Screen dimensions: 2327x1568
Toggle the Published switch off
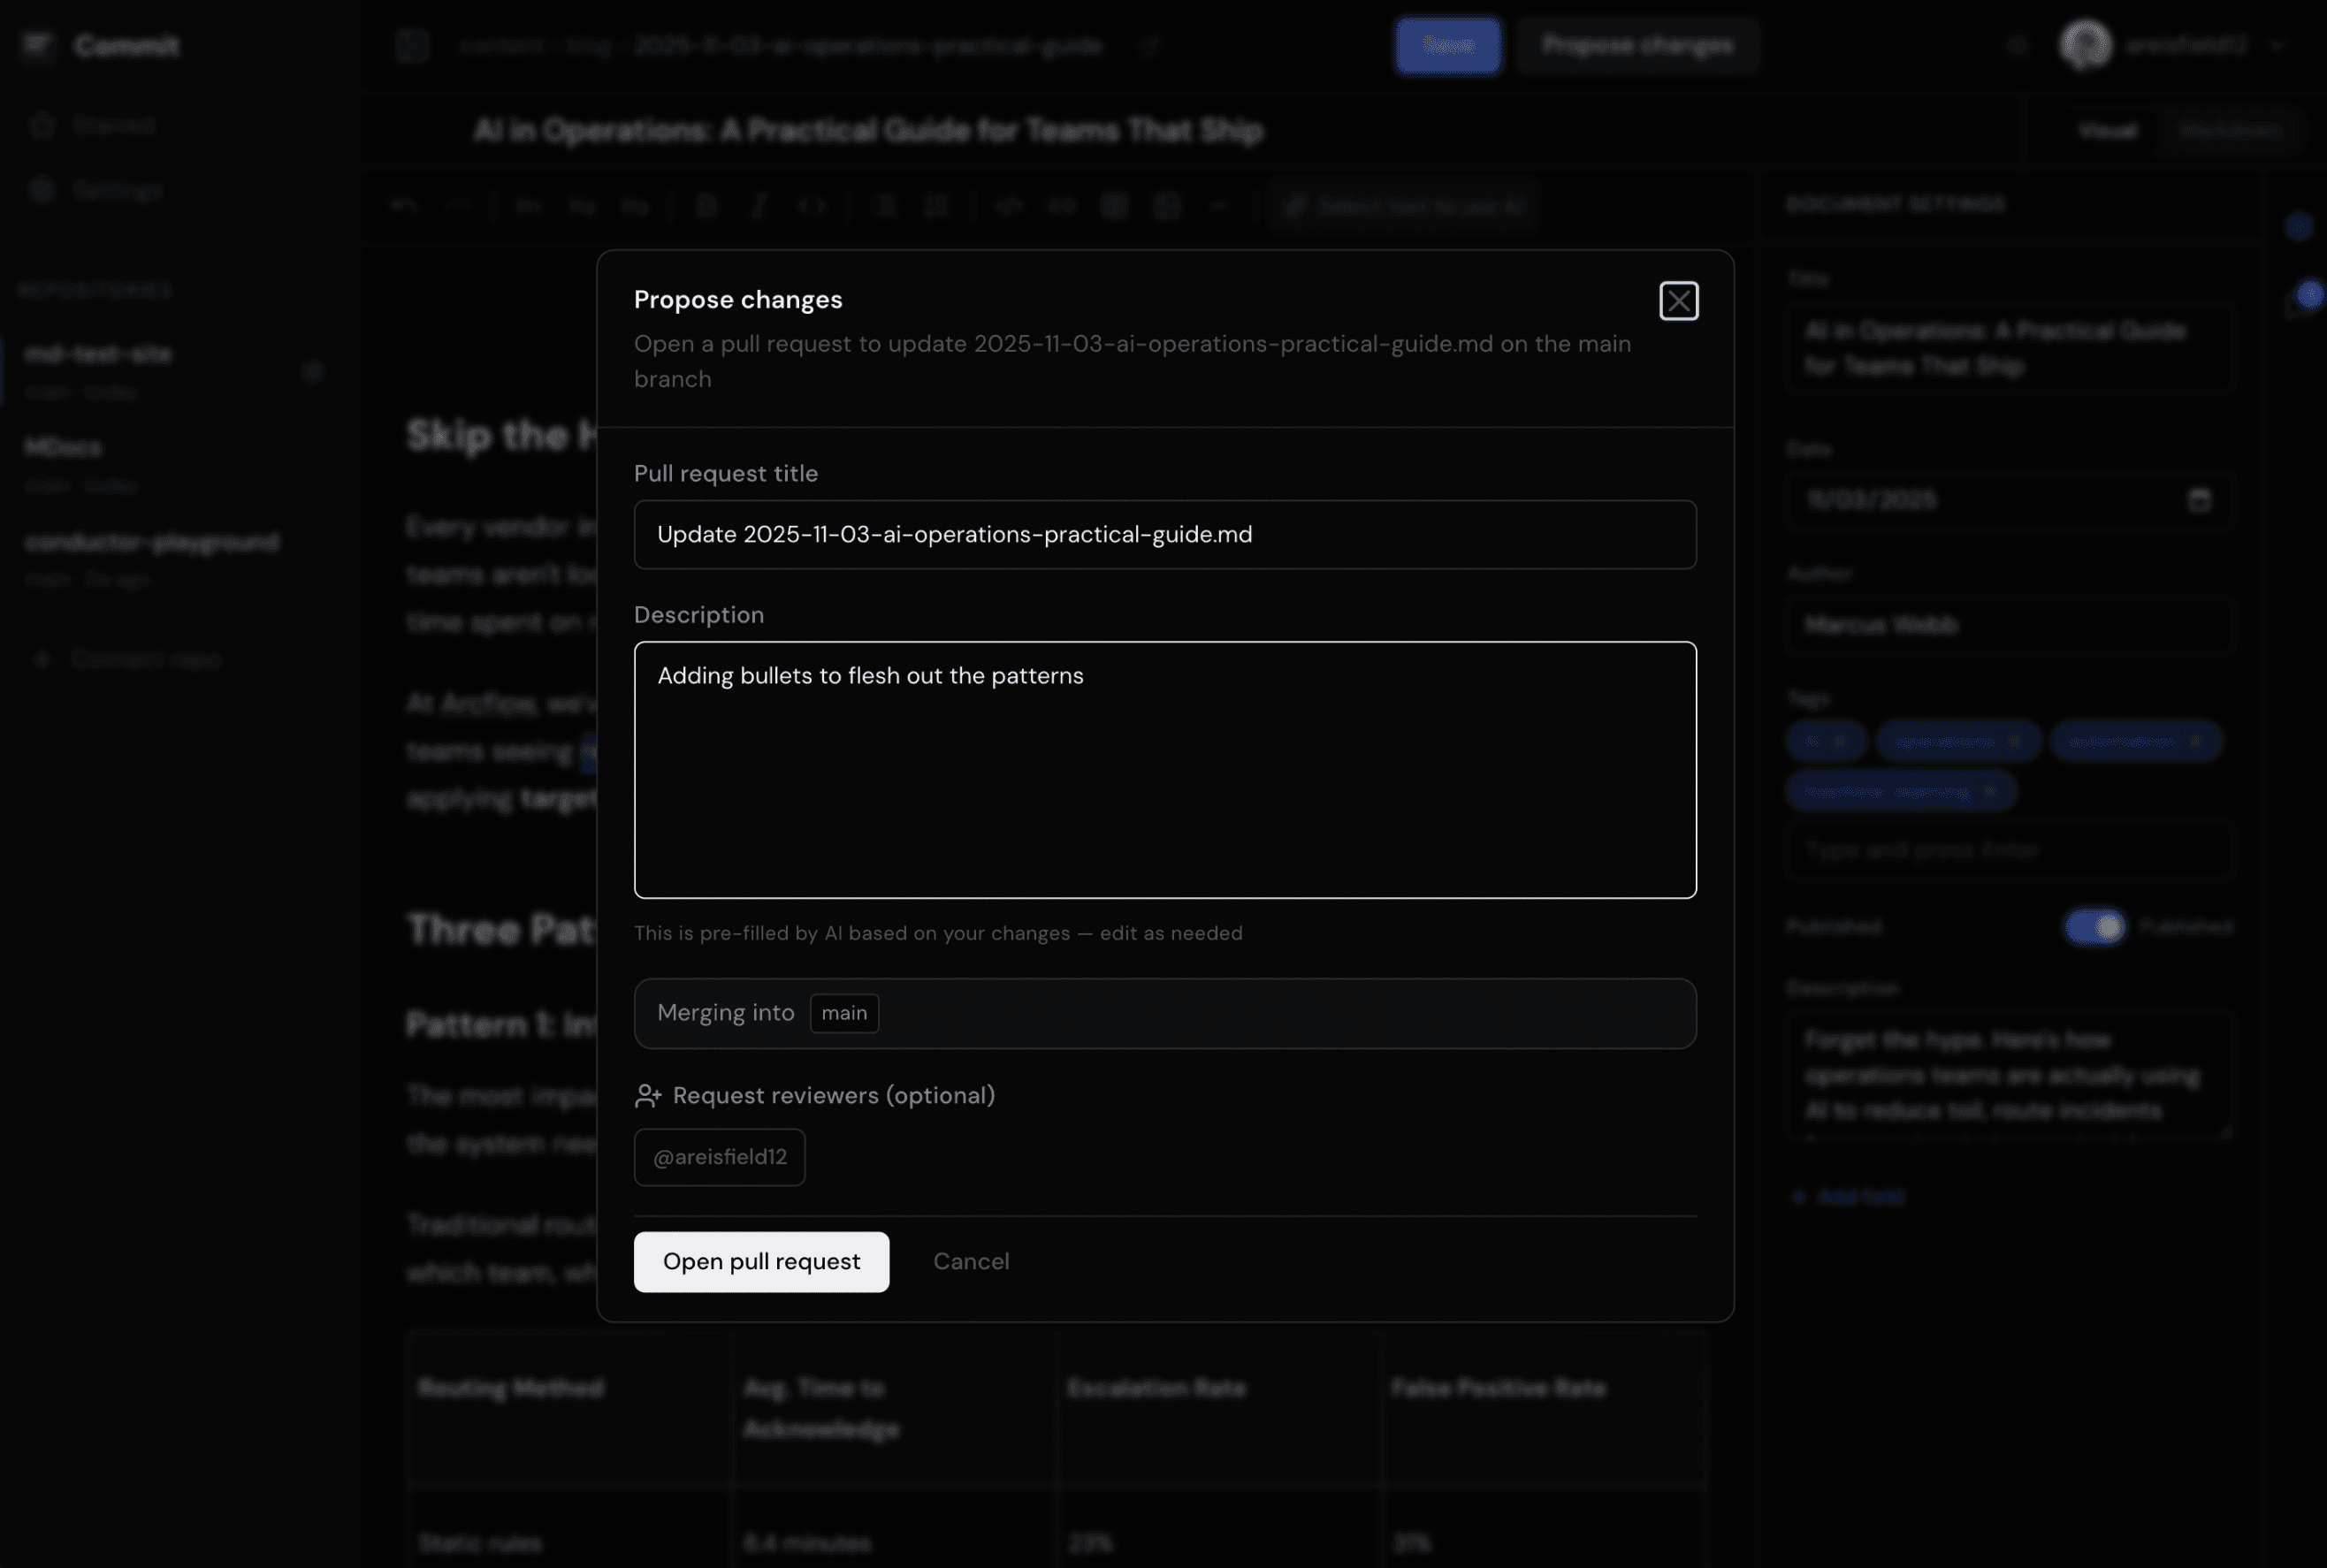click(x=2095, y=927)
